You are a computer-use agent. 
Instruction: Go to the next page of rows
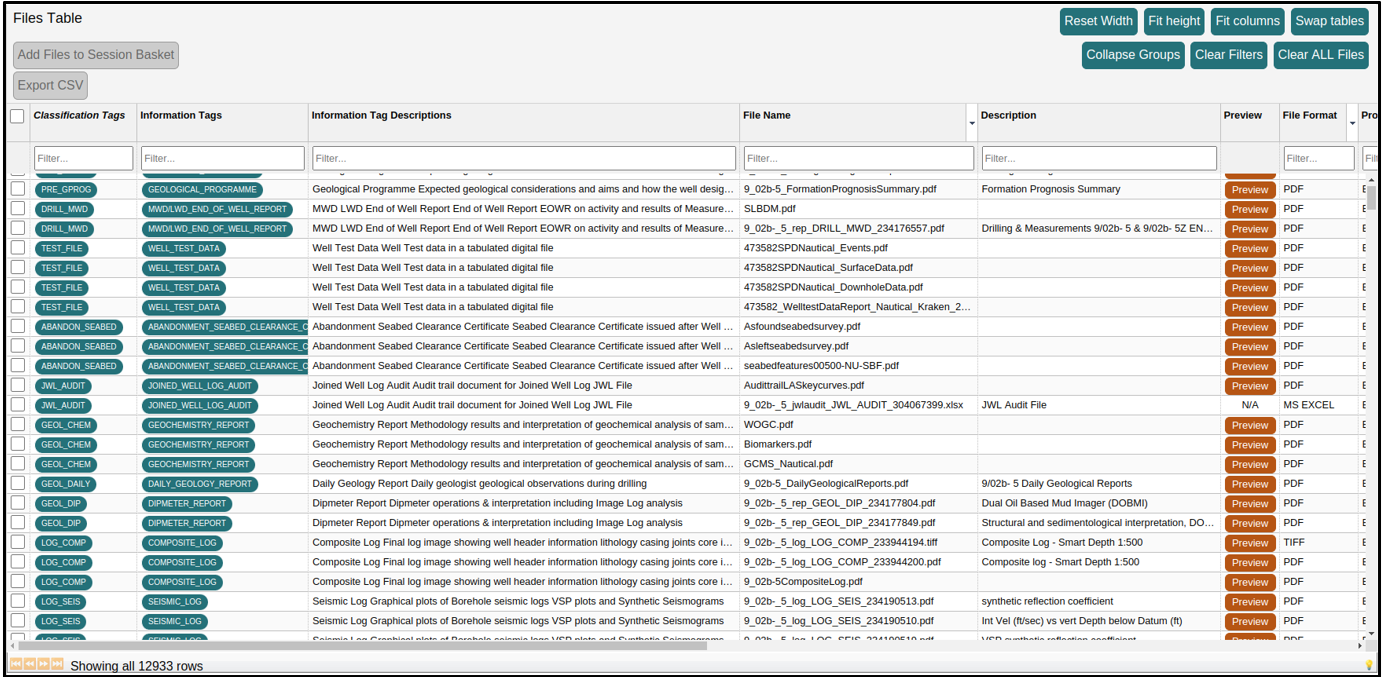(44, 664)
